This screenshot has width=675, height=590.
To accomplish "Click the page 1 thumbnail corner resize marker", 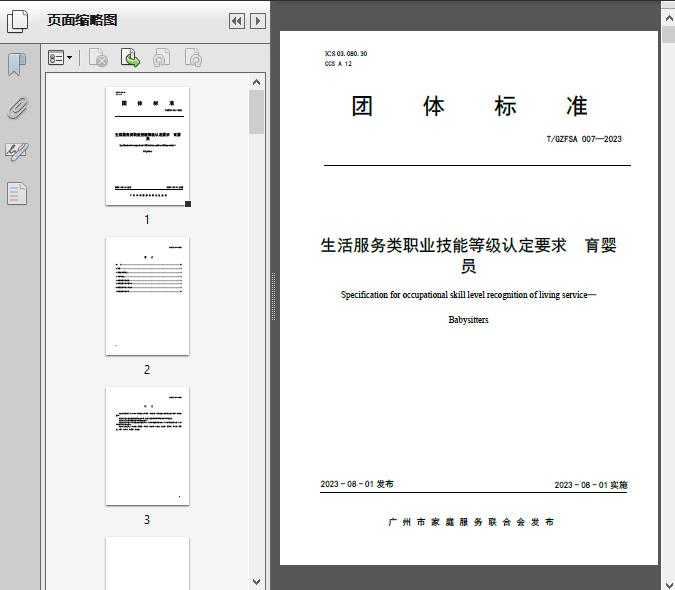I will pos(188,204).
